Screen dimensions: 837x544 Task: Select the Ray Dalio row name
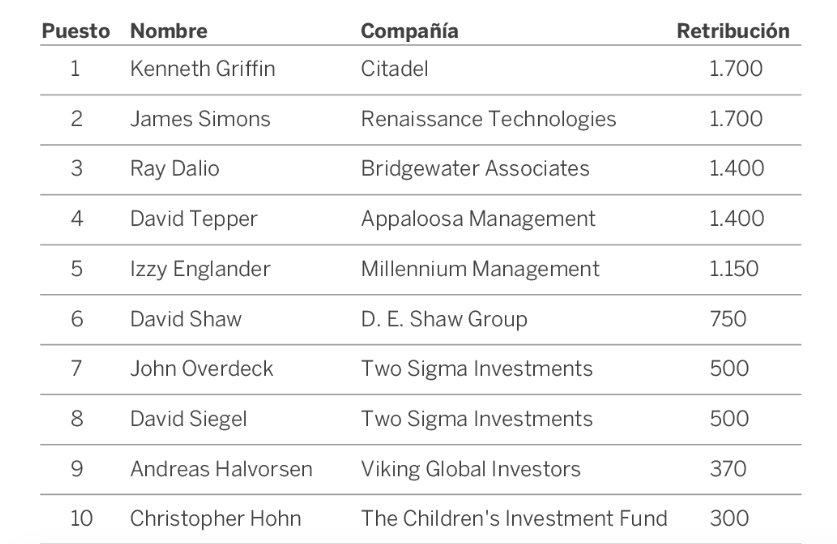(x=174, y=168)
